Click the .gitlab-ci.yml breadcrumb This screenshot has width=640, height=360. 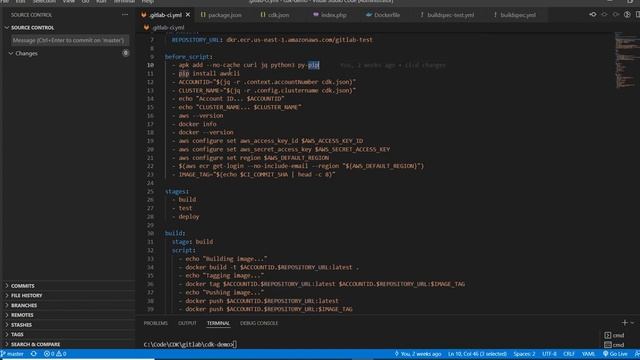coord(164,28)
